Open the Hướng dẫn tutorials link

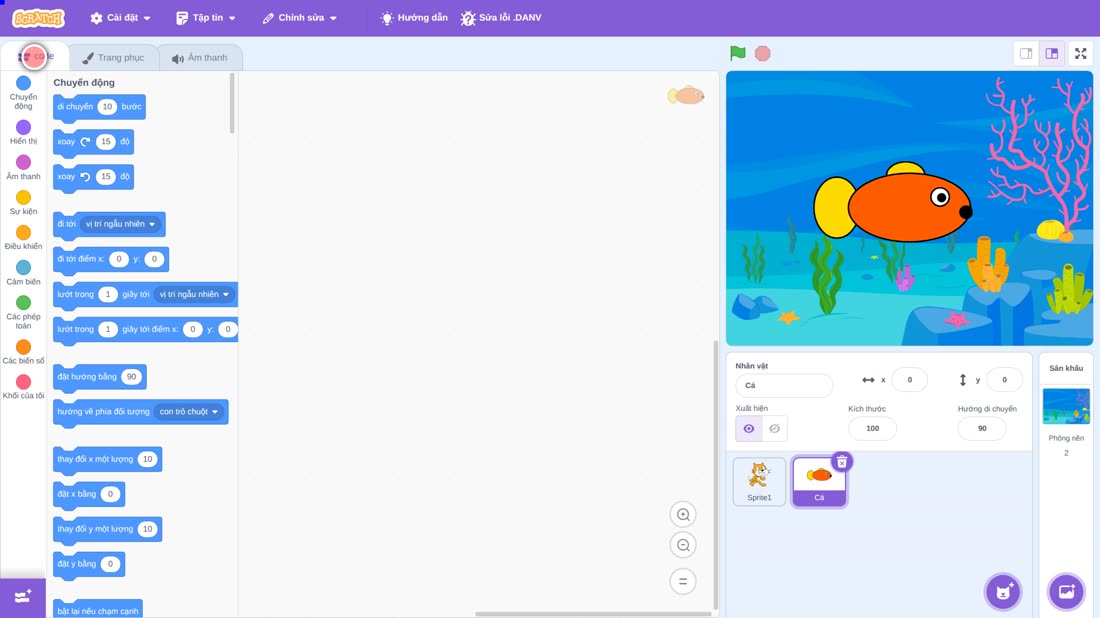click(x=414, y=18)
